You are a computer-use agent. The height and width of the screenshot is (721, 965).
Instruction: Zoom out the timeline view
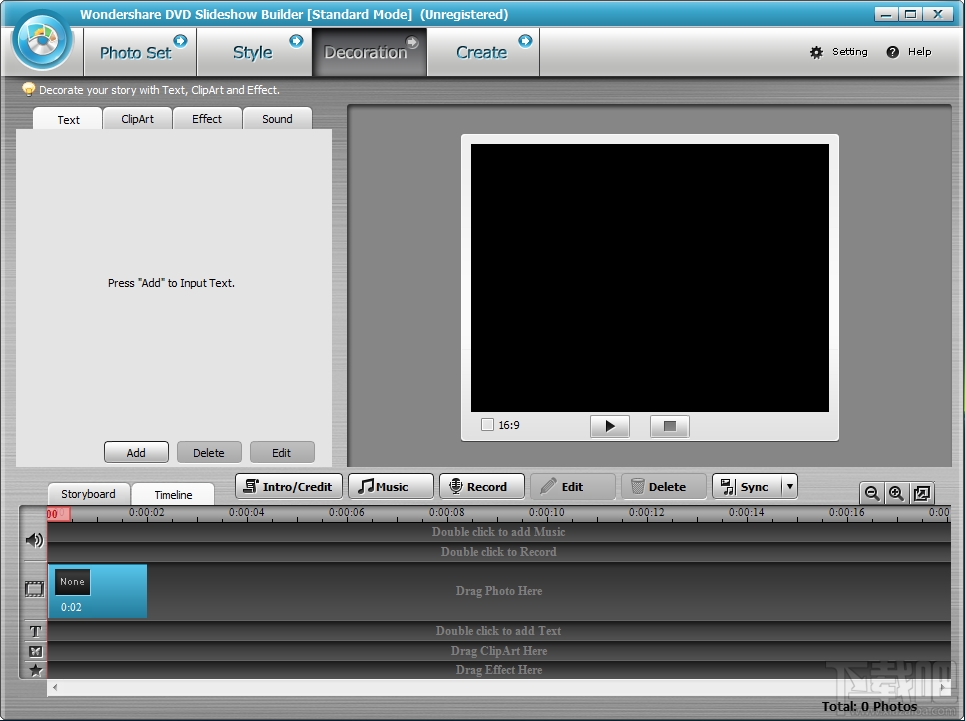870,493
